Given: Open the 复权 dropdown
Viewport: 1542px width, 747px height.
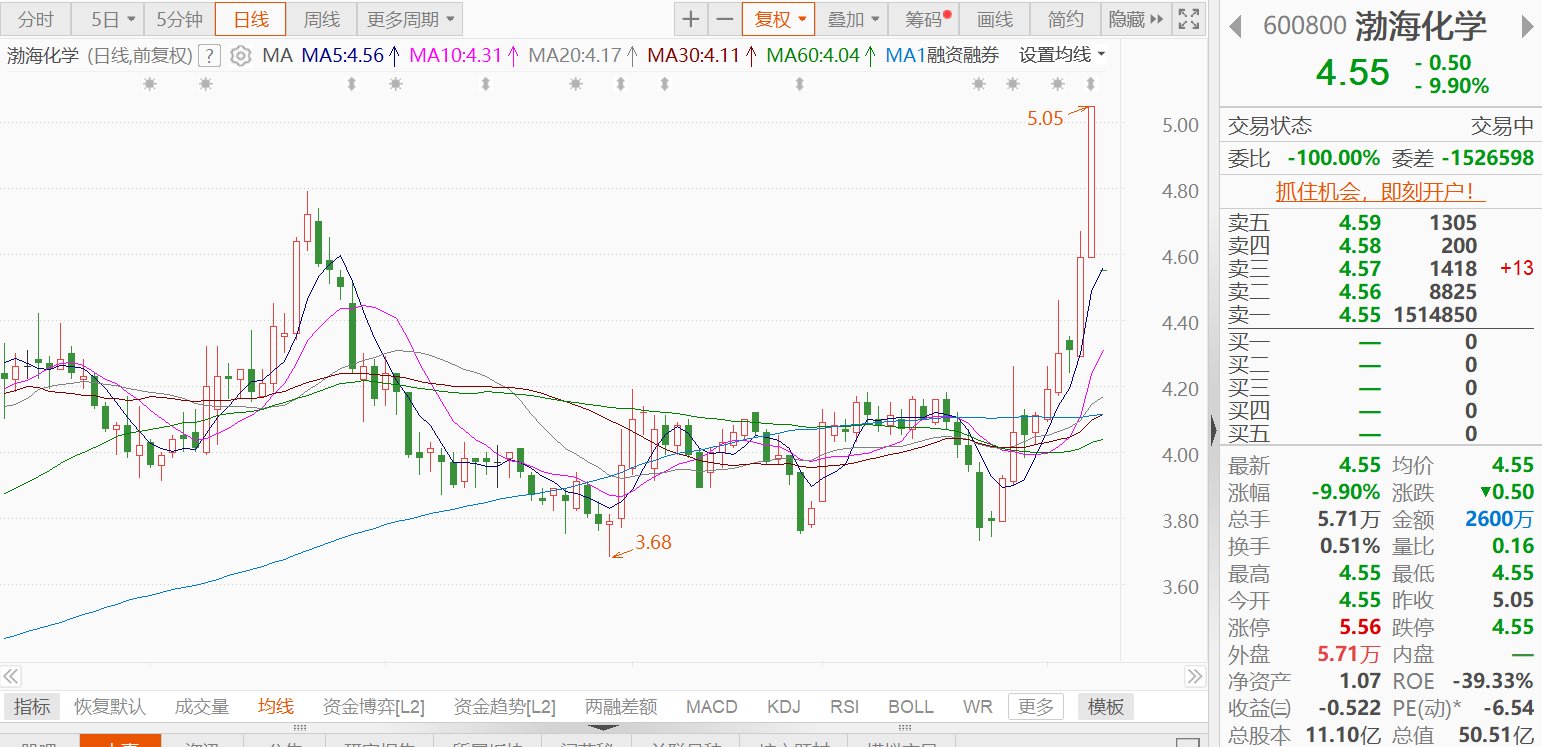Looking at the screenshot, I should (778, 19).
